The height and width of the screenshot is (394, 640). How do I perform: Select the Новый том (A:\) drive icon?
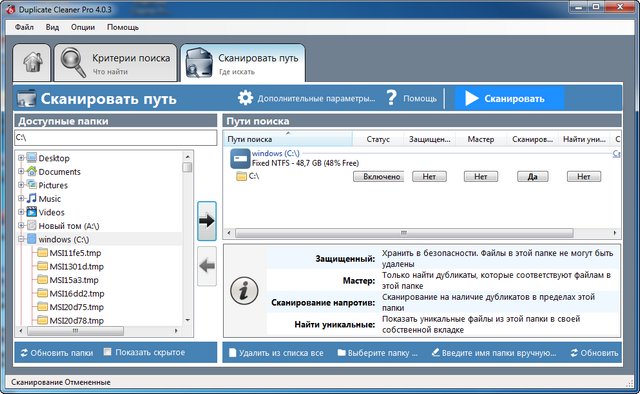point(31,225)
